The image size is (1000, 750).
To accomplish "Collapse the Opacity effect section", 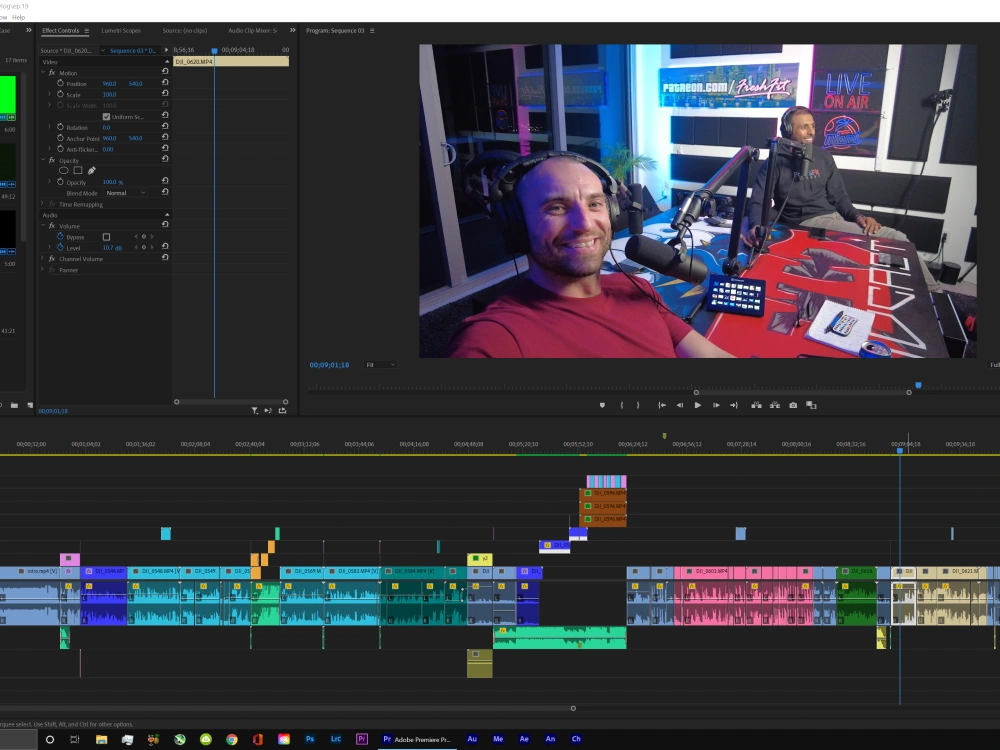I will pyautogui.click(x=43, y=160).
